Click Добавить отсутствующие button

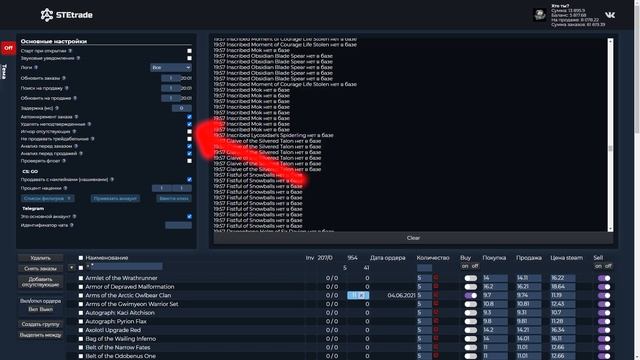point(40,282)
